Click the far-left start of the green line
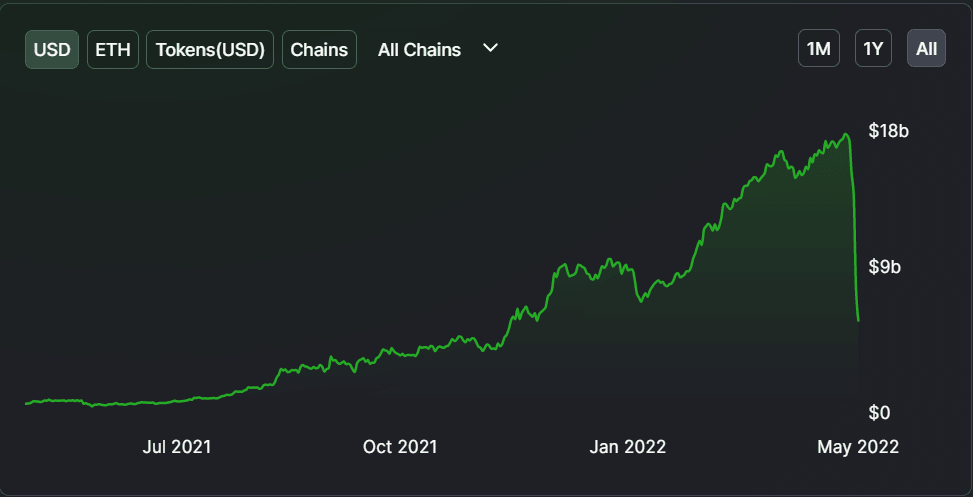Viewport: 973px width, 497px height. tap(26, 403)
